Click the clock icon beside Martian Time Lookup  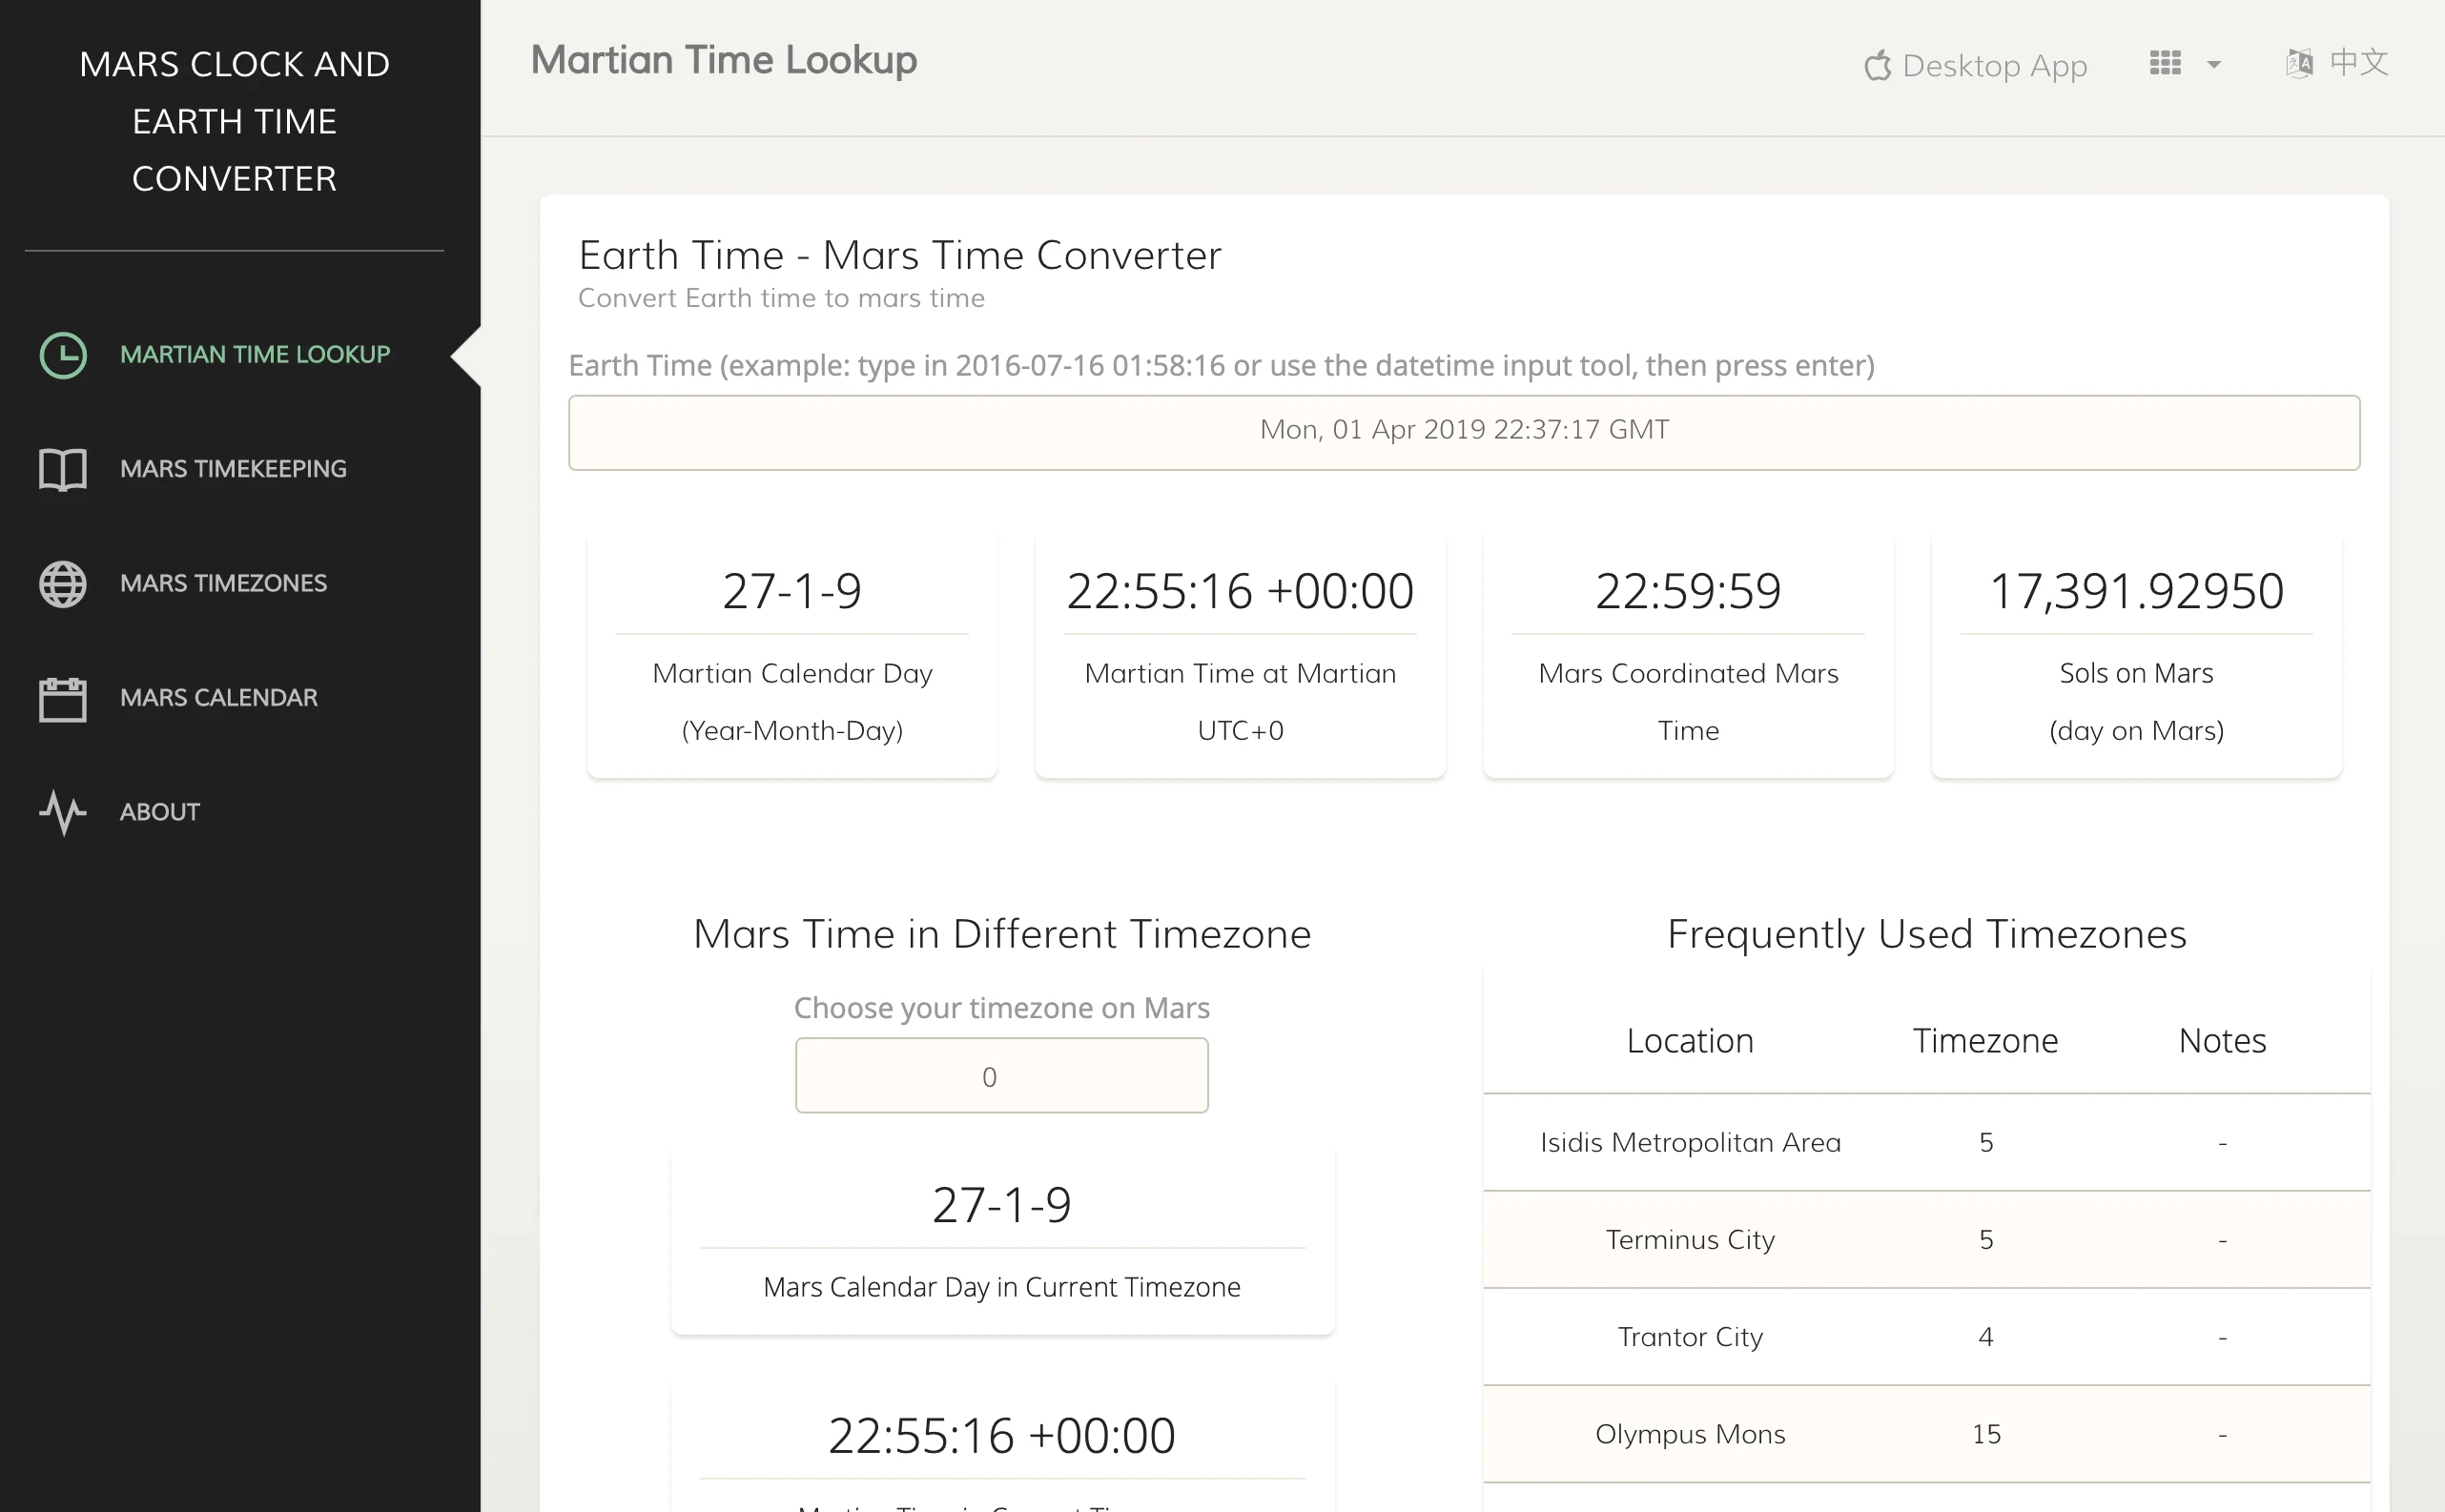63,355
